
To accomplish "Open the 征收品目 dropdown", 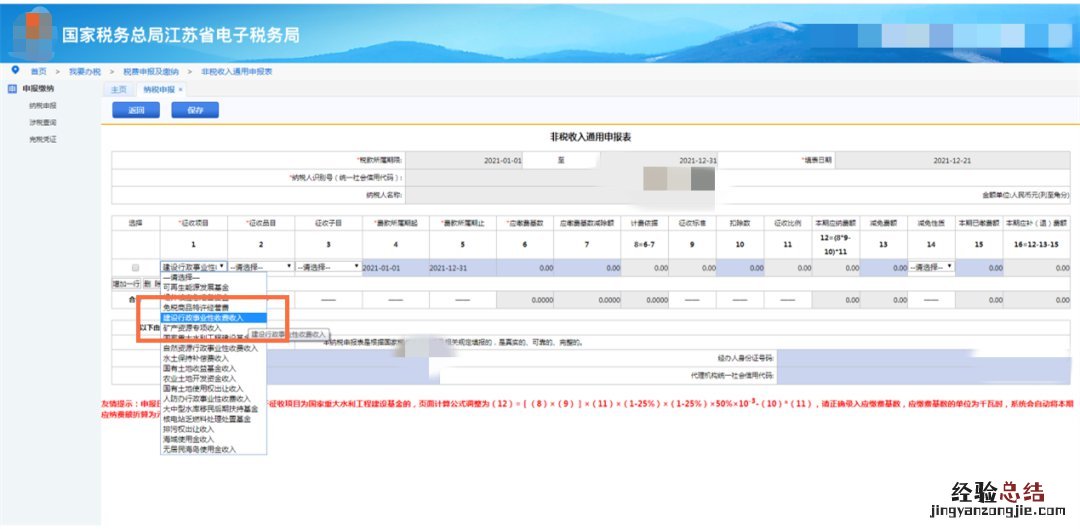I will tap(261, 268).
